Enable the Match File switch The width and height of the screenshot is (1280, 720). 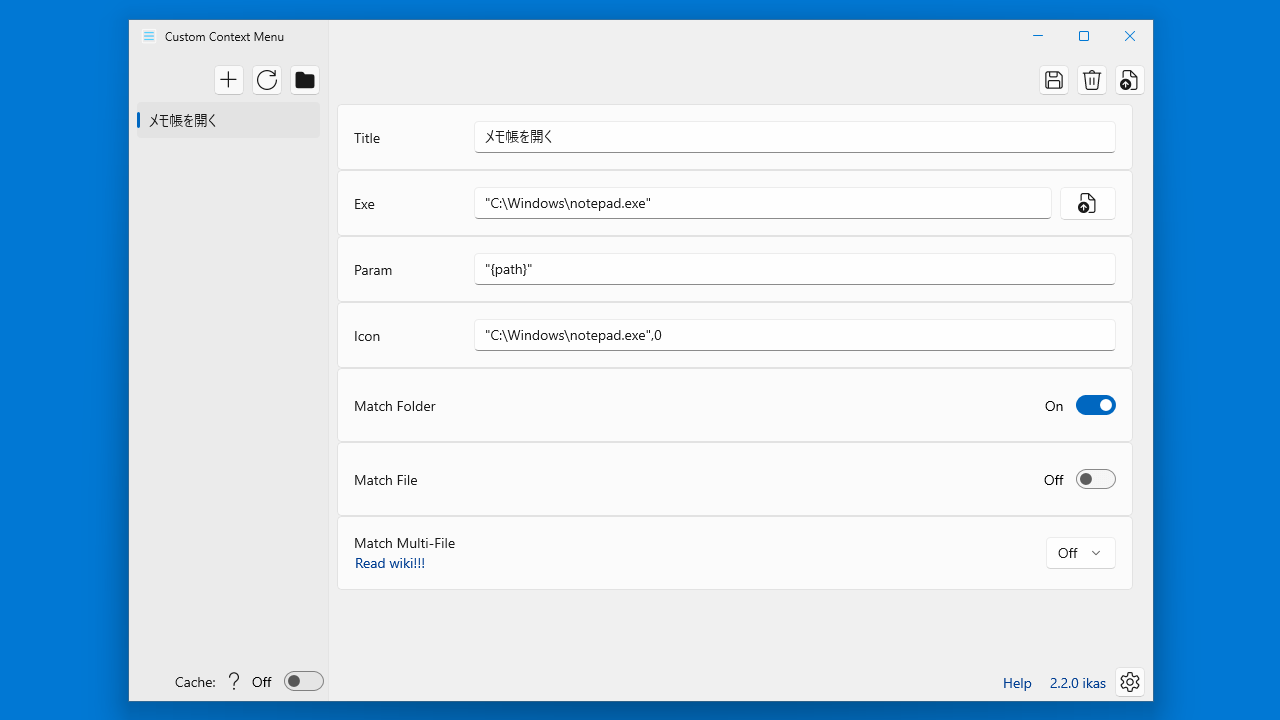(1096, 479)
